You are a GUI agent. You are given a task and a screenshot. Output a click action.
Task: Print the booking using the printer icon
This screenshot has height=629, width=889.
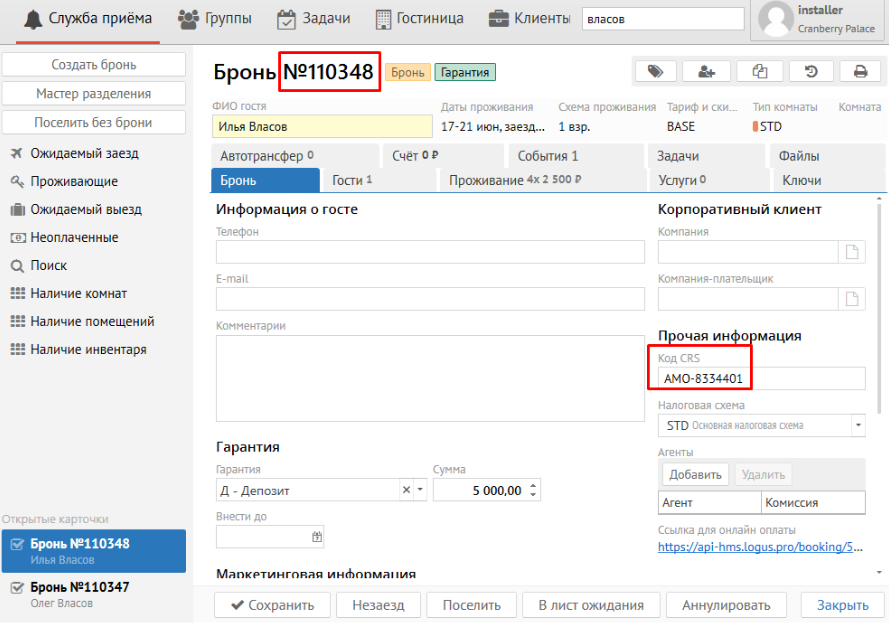pos(859,71)
